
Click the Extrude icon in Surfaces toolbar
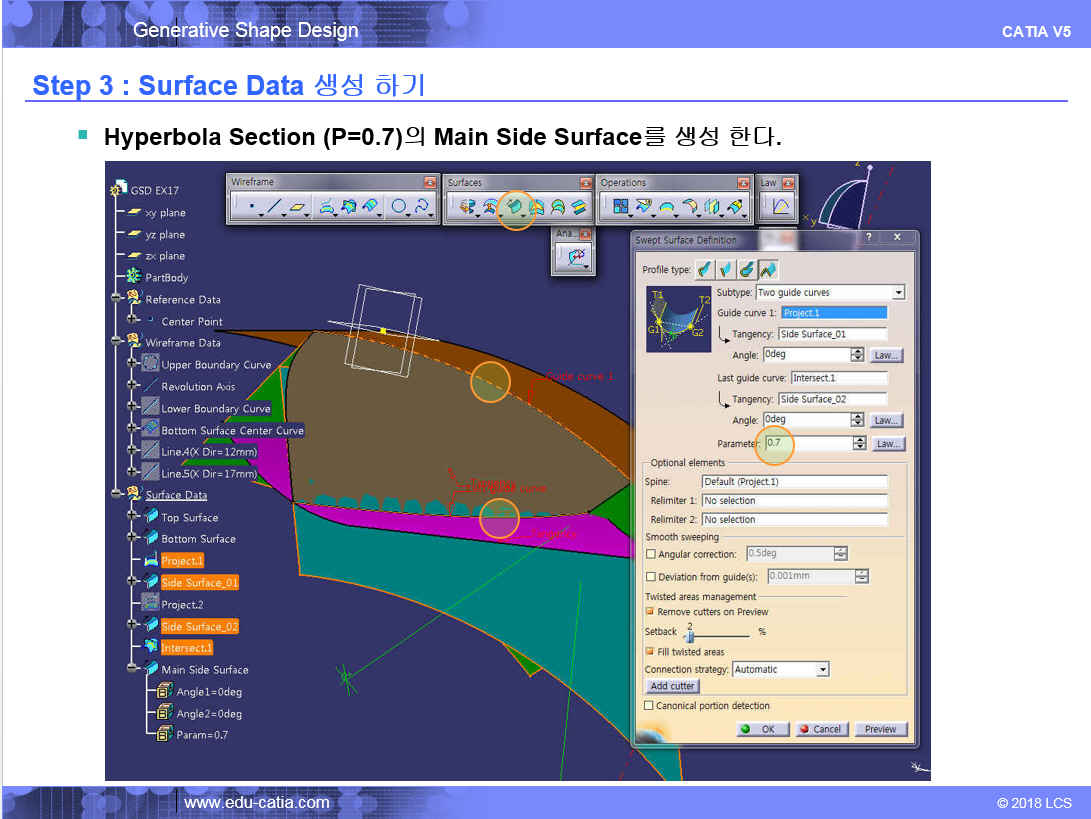pyautogui.click(x=466, y=207)
